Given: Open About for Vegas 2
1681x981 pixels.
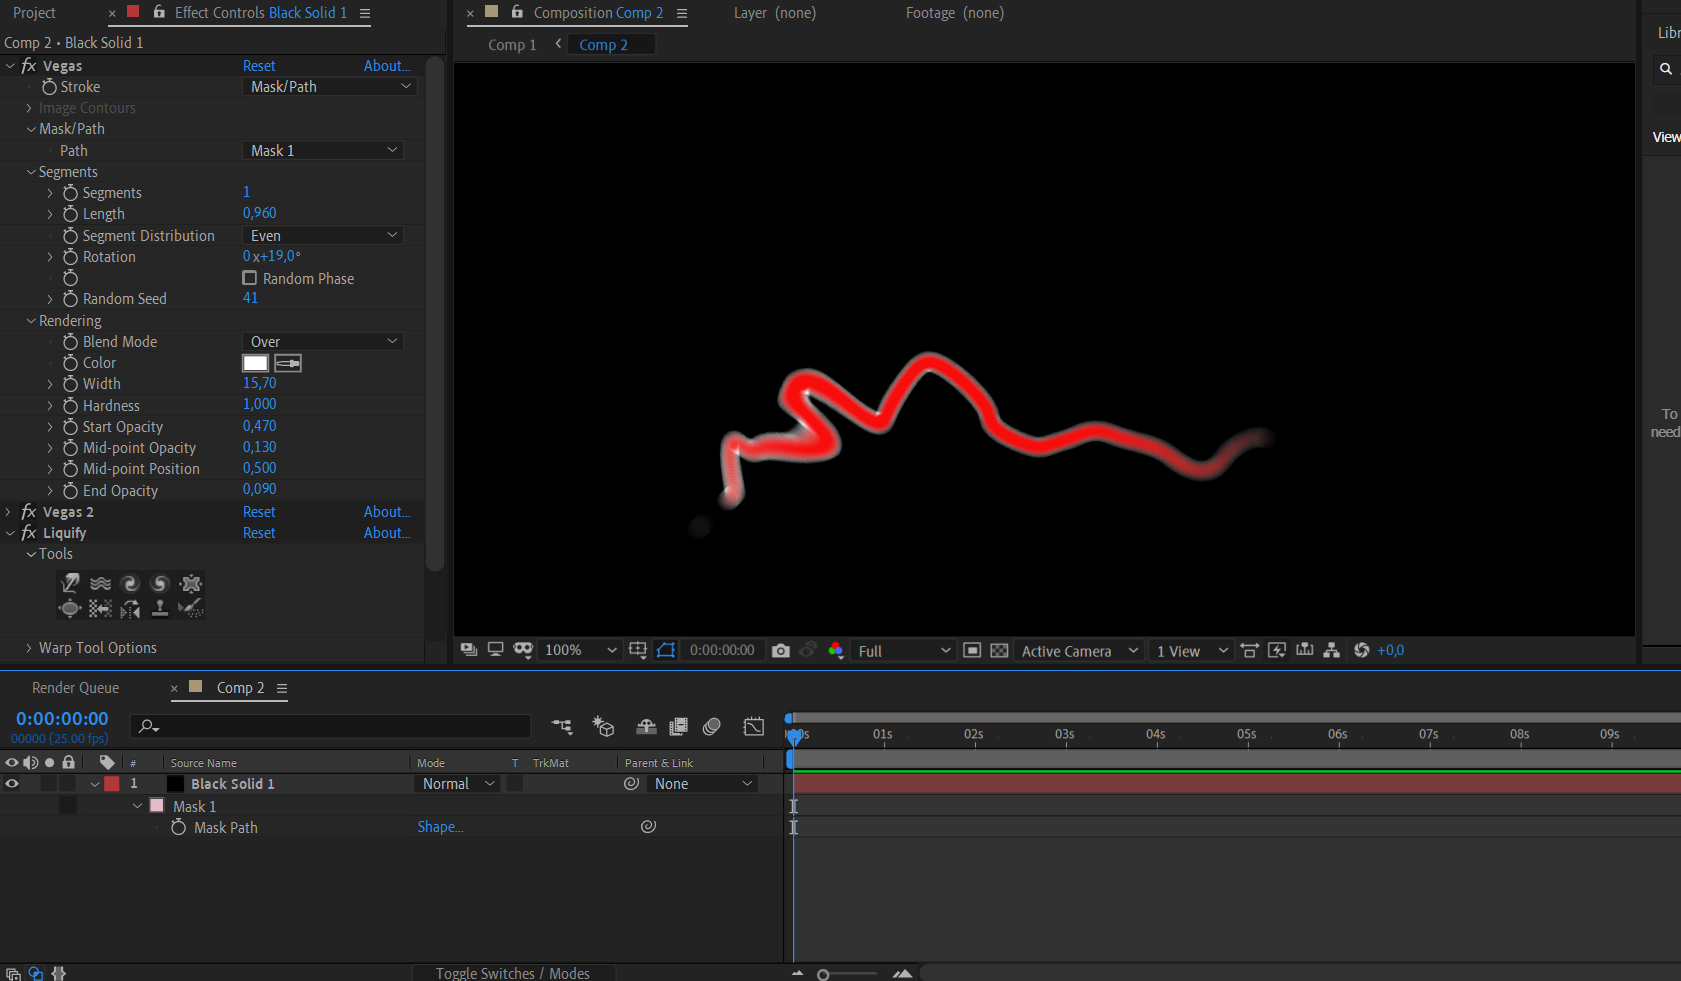Looking at the screenshot, I should pos(387,512).
